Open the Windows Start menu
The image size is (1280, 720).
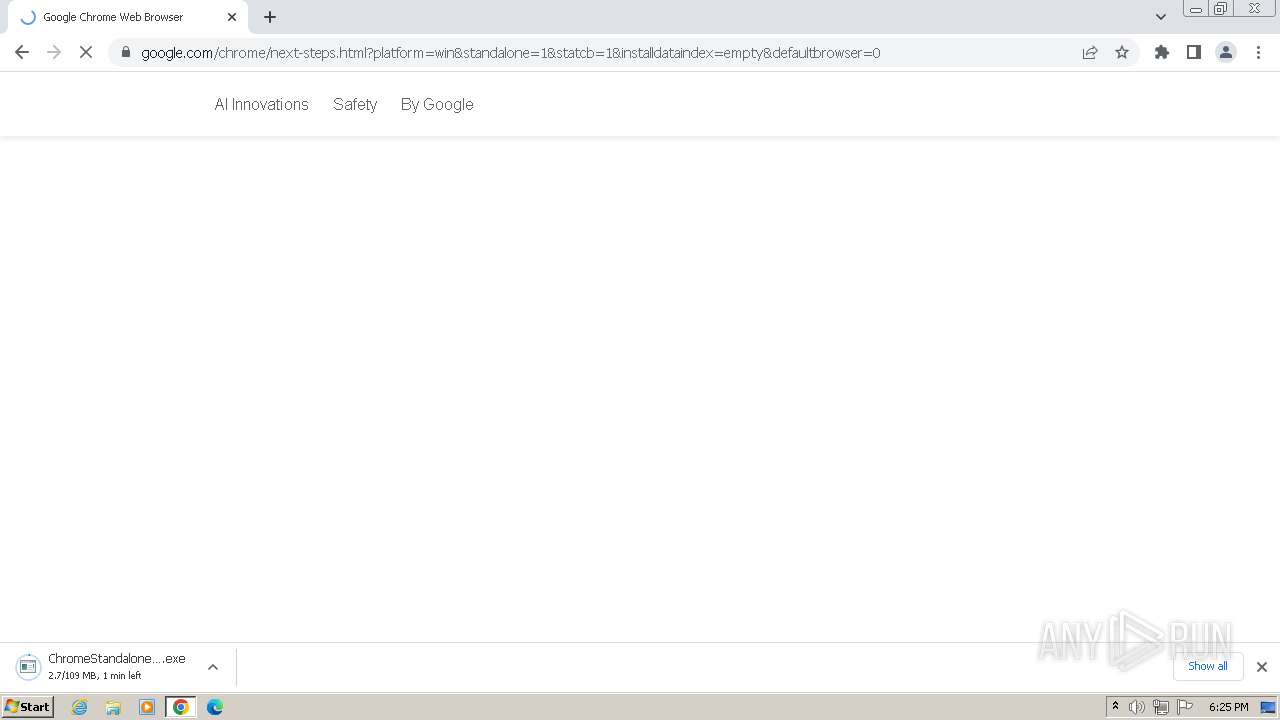[27, 707]
